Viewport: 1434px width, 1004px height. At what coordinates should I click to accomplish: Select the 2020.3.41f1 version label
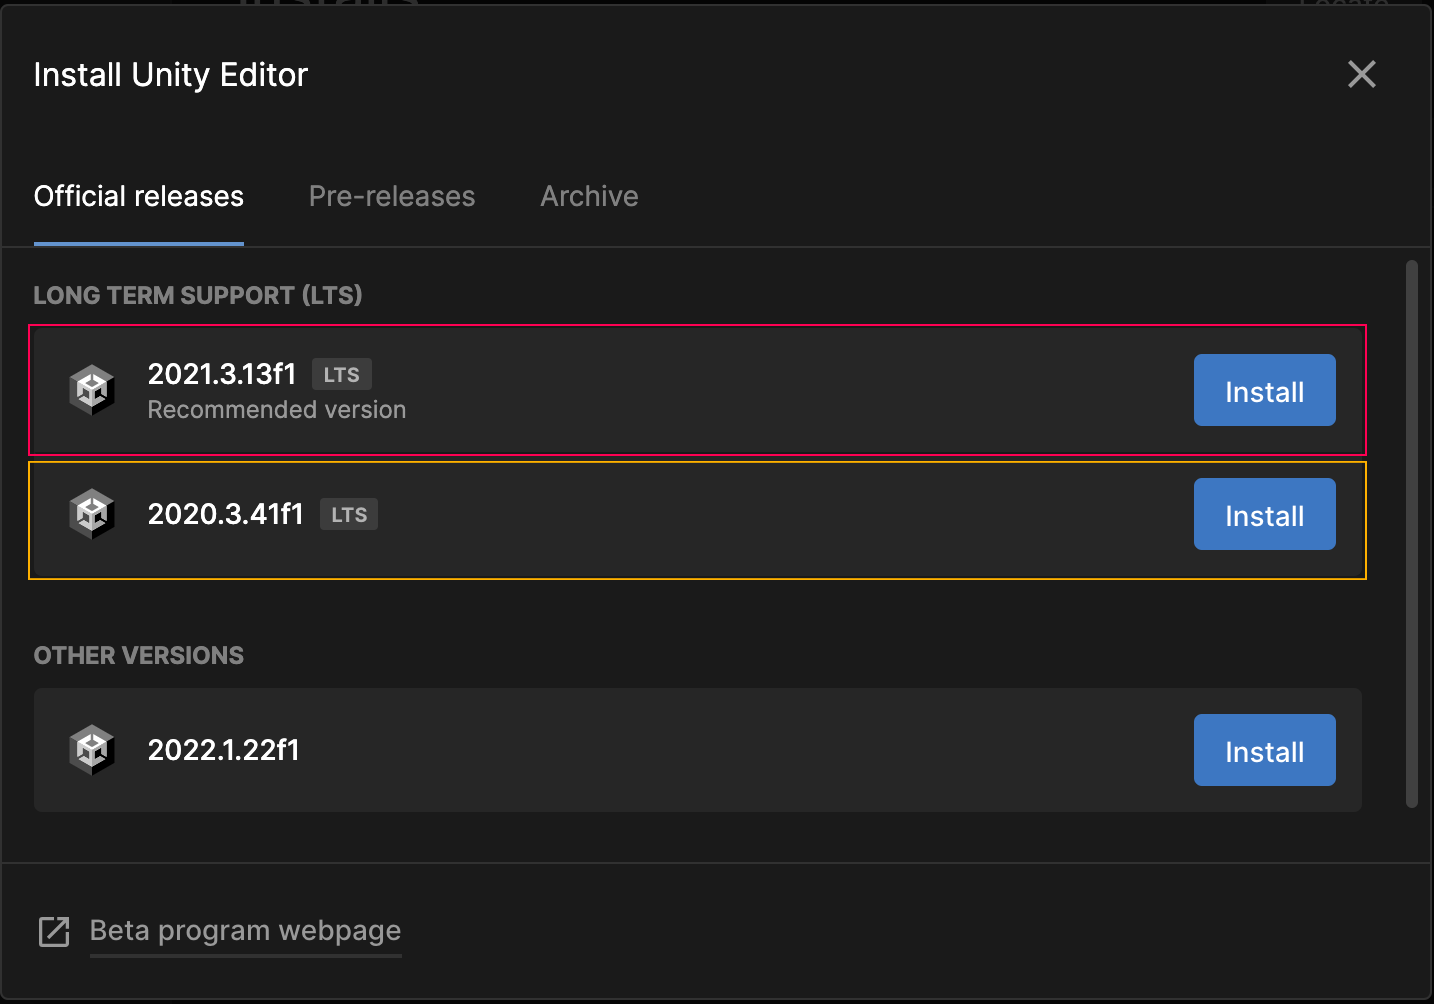(225, 514)
